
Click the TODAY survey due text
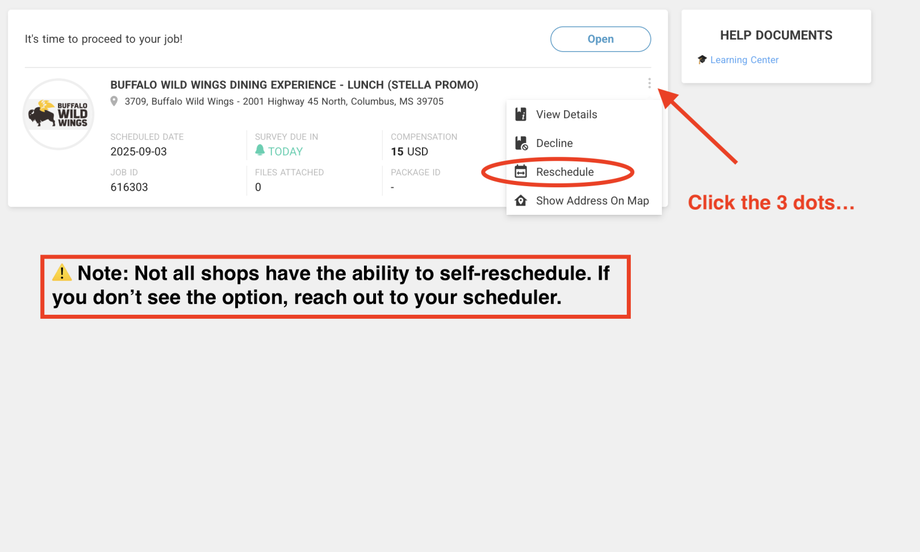[285, 151]
